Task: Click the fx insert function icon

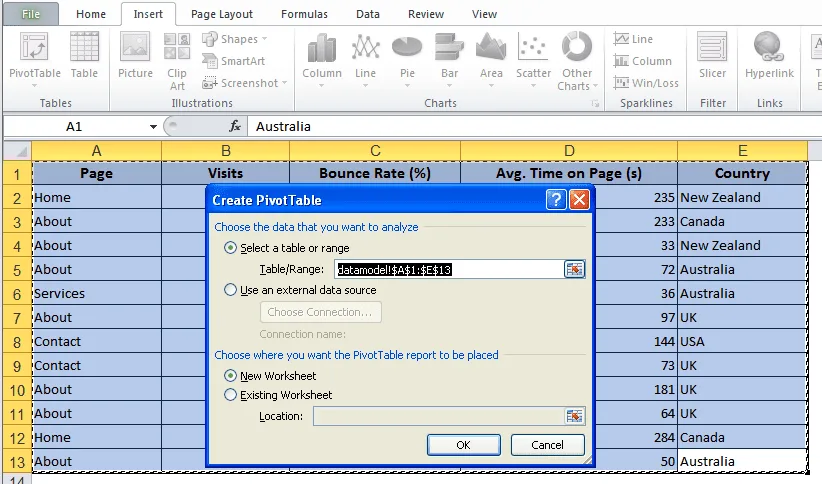Action: click(235, 126)
